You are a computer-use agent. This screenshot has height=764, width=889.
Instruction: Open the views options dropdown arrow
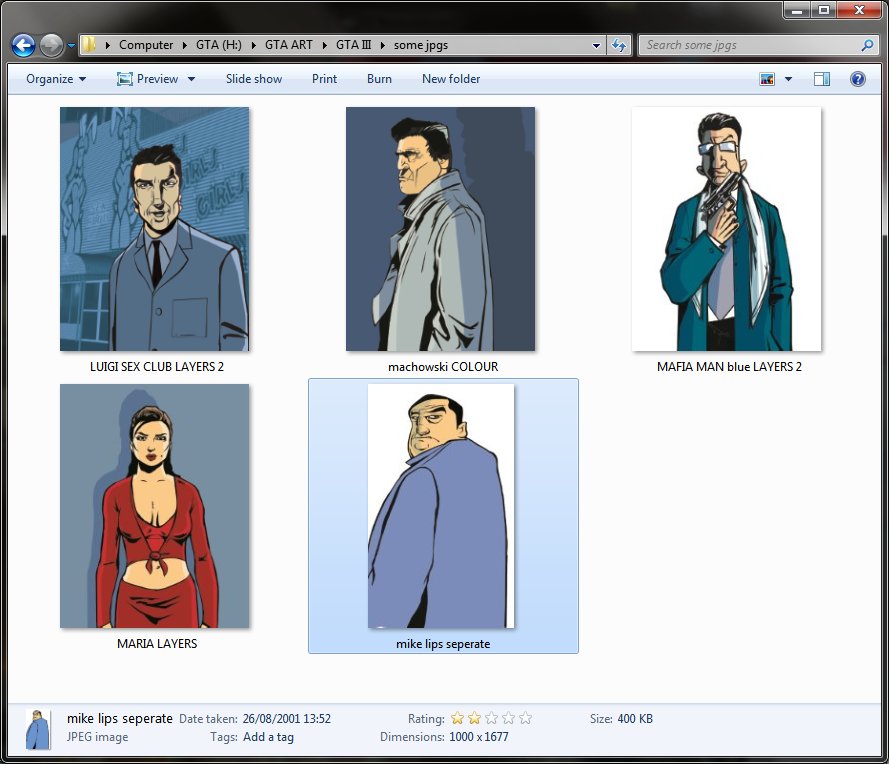[x=788, y=79]
